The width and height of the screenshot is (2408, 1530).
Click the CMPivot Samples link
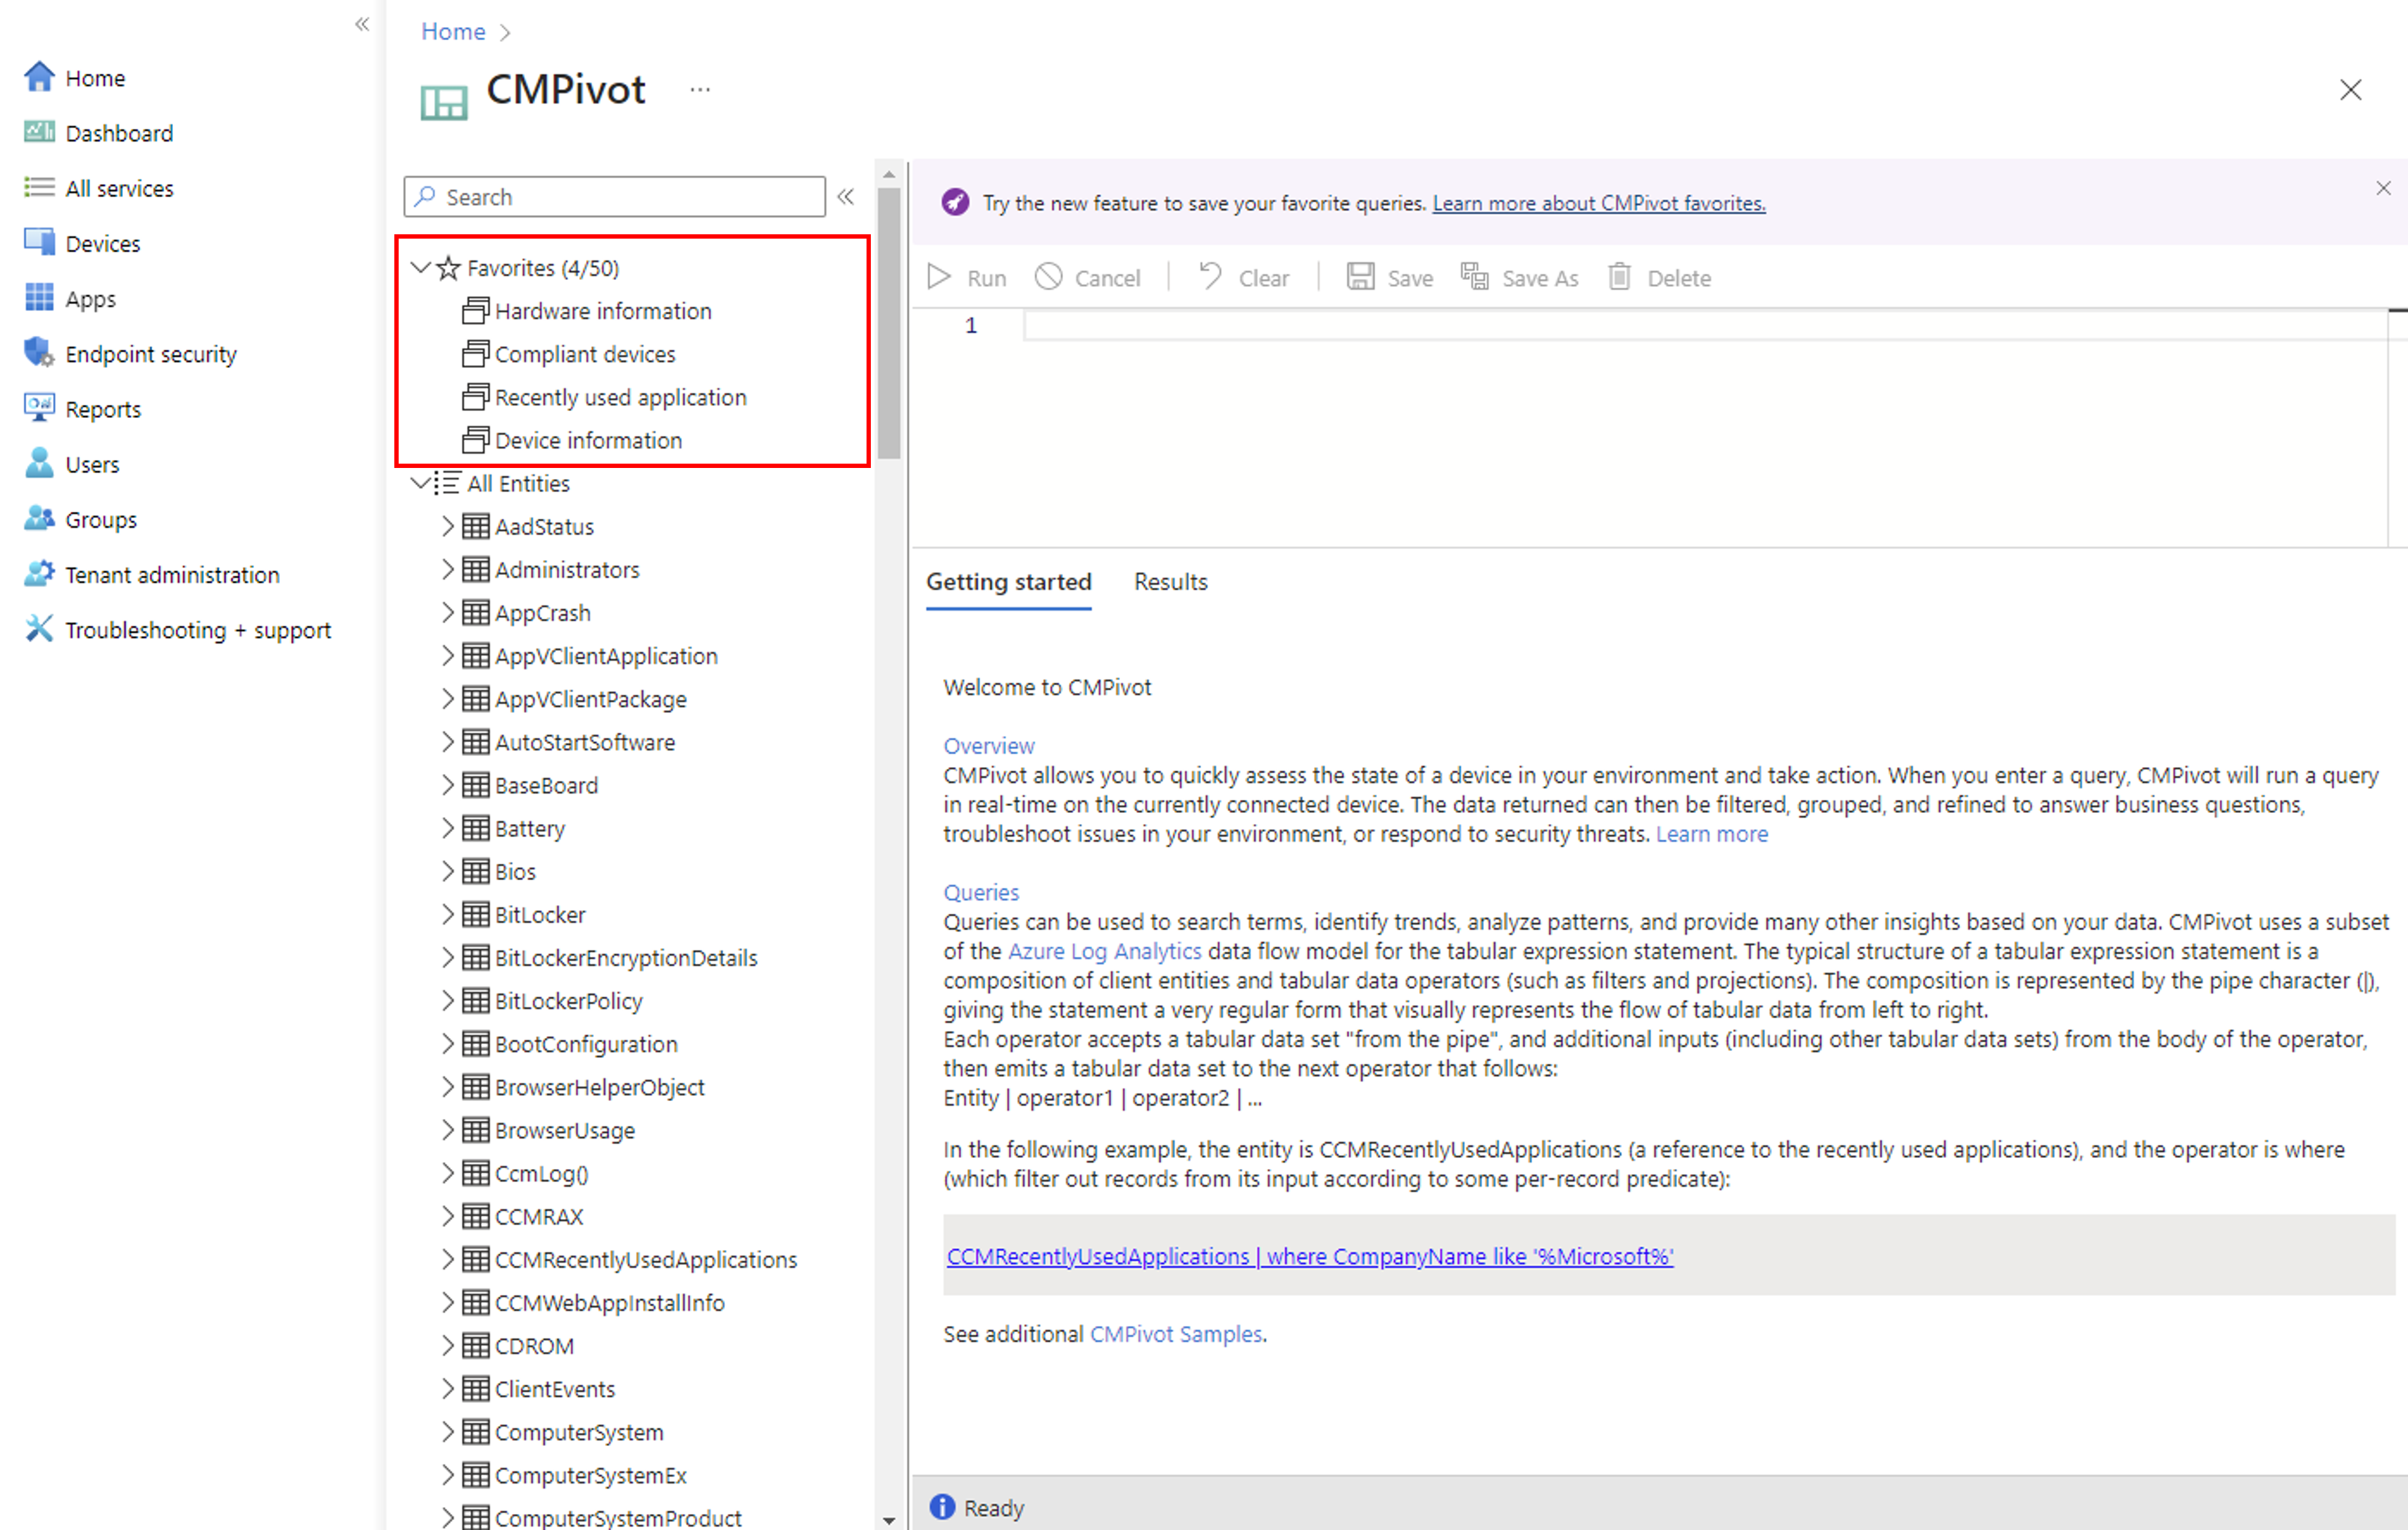(1176, 1334)
